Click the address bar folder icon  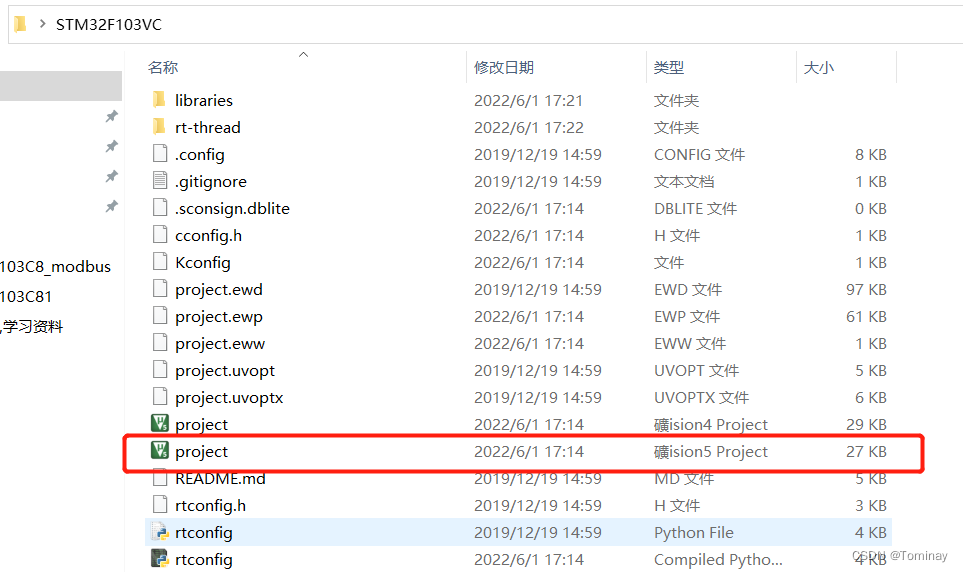coord(20,24)
